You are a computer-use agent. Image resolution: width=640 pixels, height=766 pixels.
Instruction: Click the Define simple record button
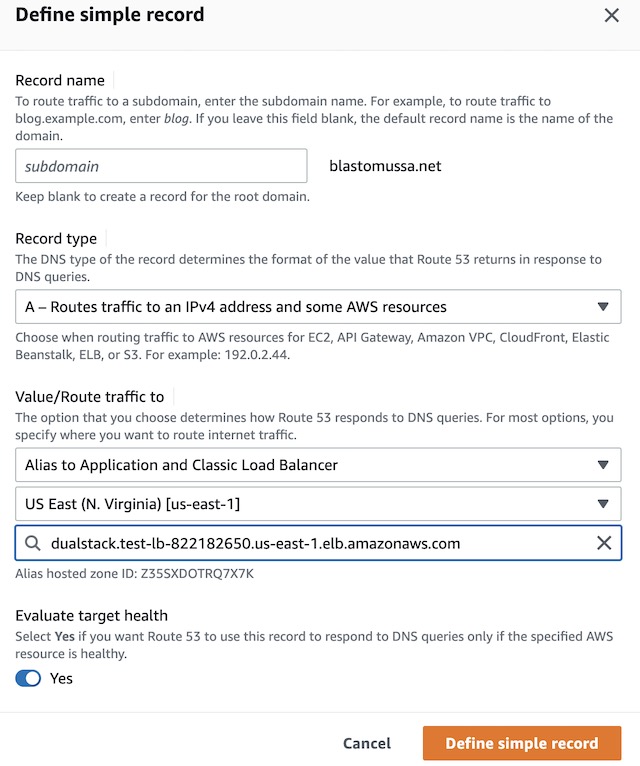tap(521, 743)
